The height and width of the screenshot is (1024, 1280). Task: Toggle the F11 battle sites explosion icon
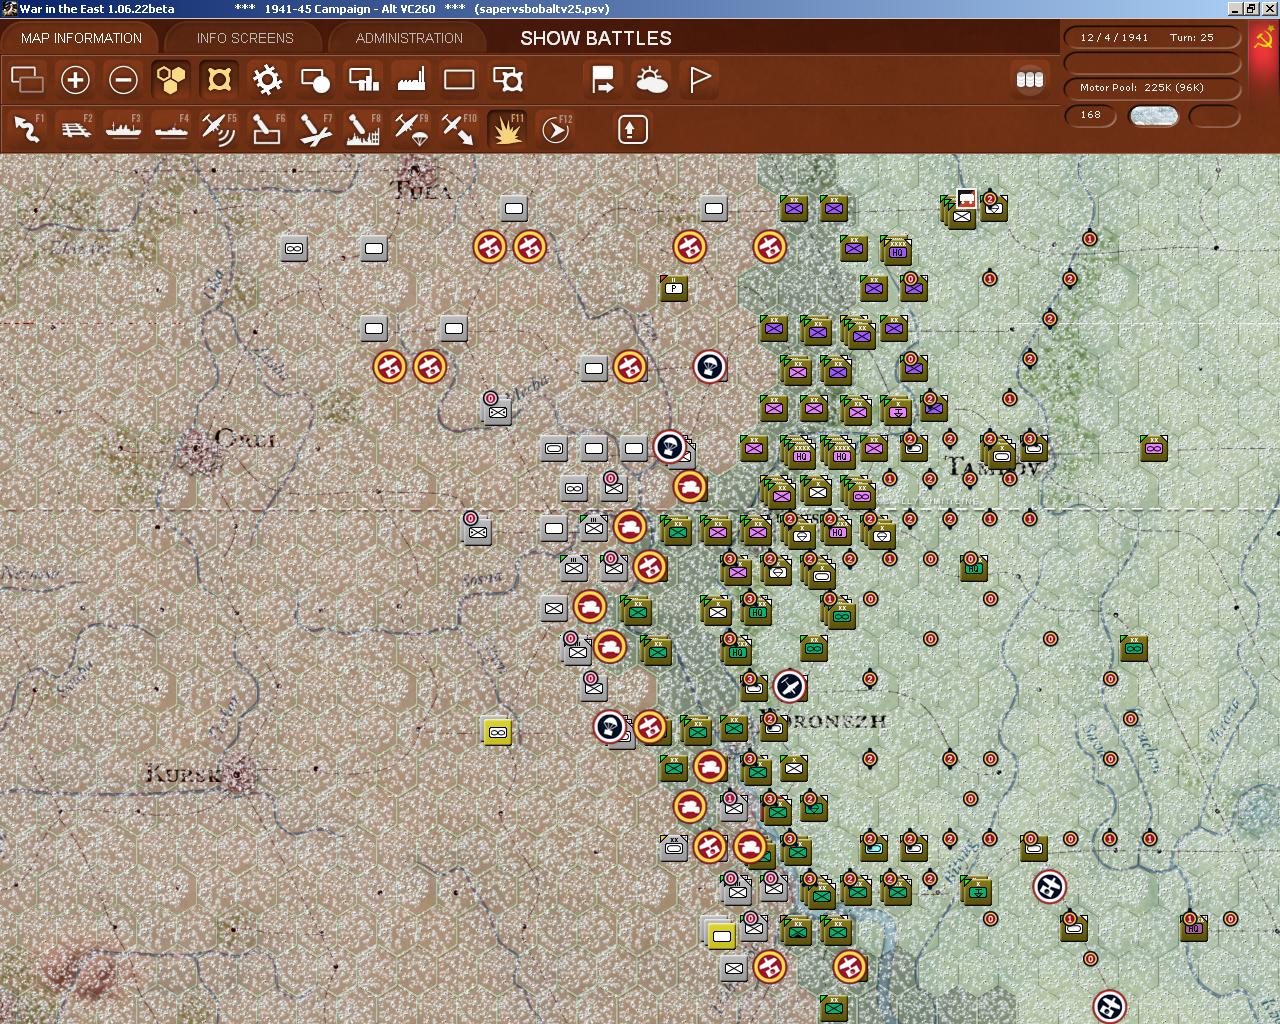507,129
